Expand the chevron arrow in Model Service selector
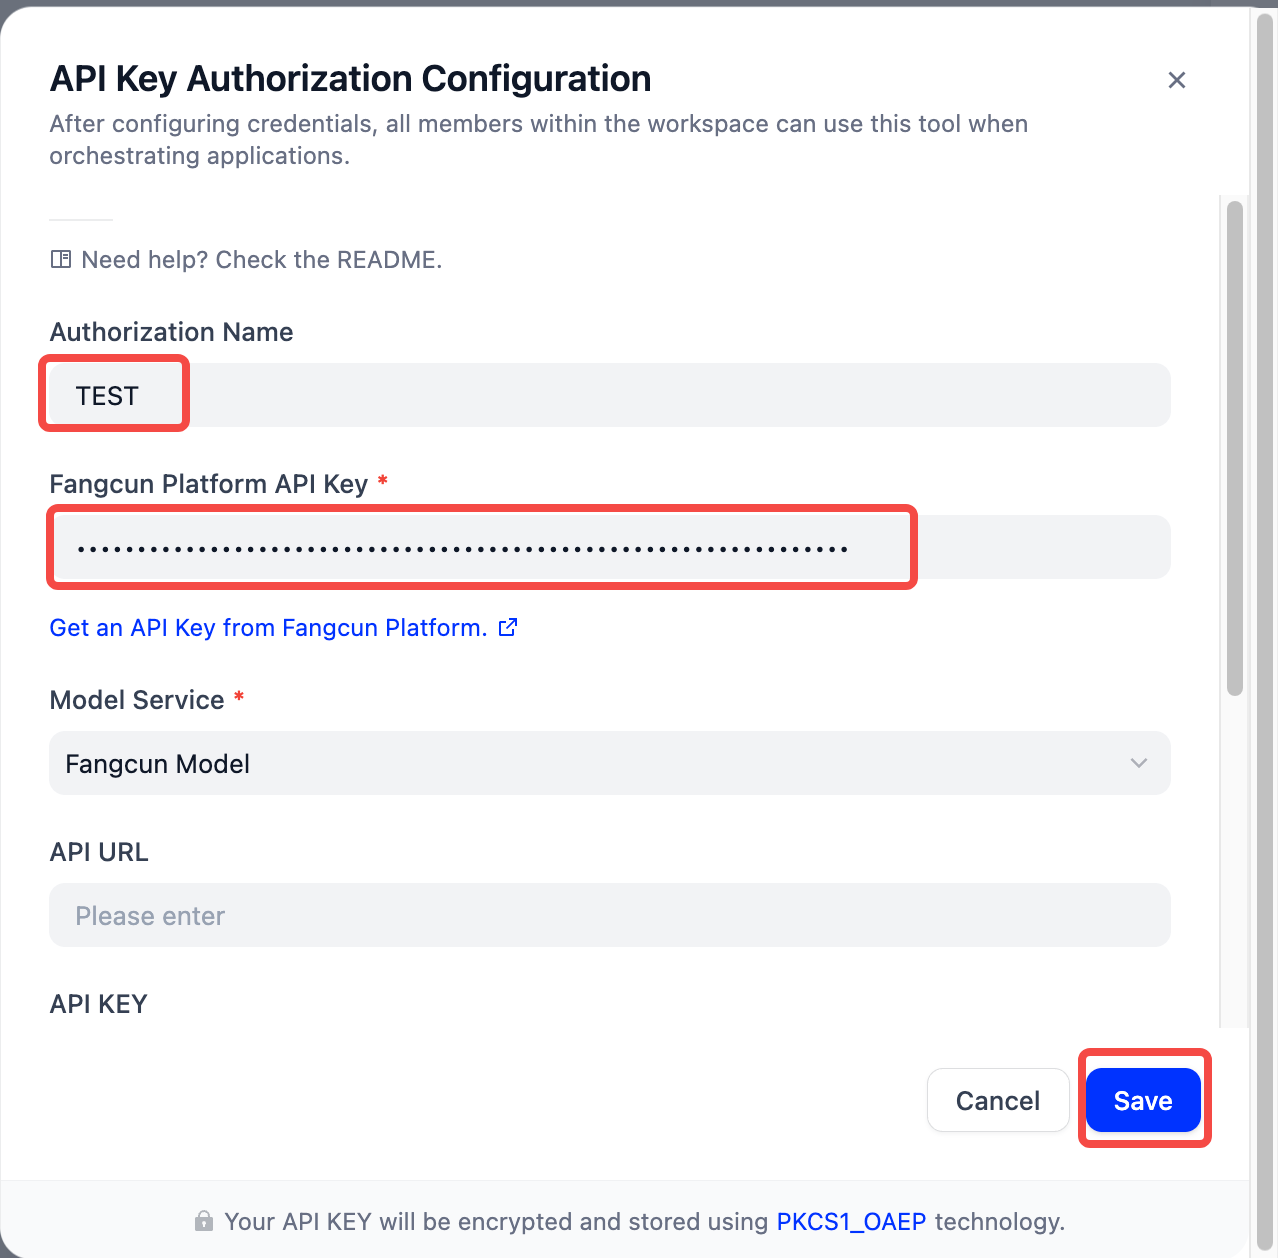 click(x=1138, y=763)
